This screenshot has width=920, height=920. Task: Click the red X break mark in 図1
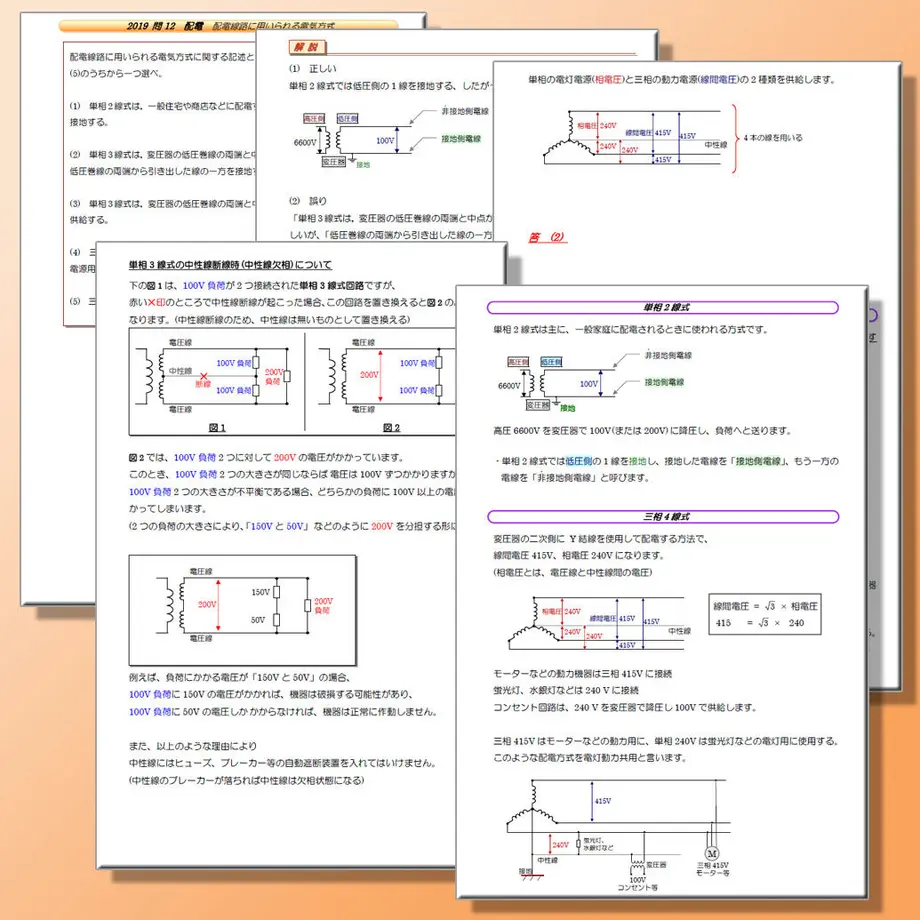pyautogui.click(x=204, y=376)
